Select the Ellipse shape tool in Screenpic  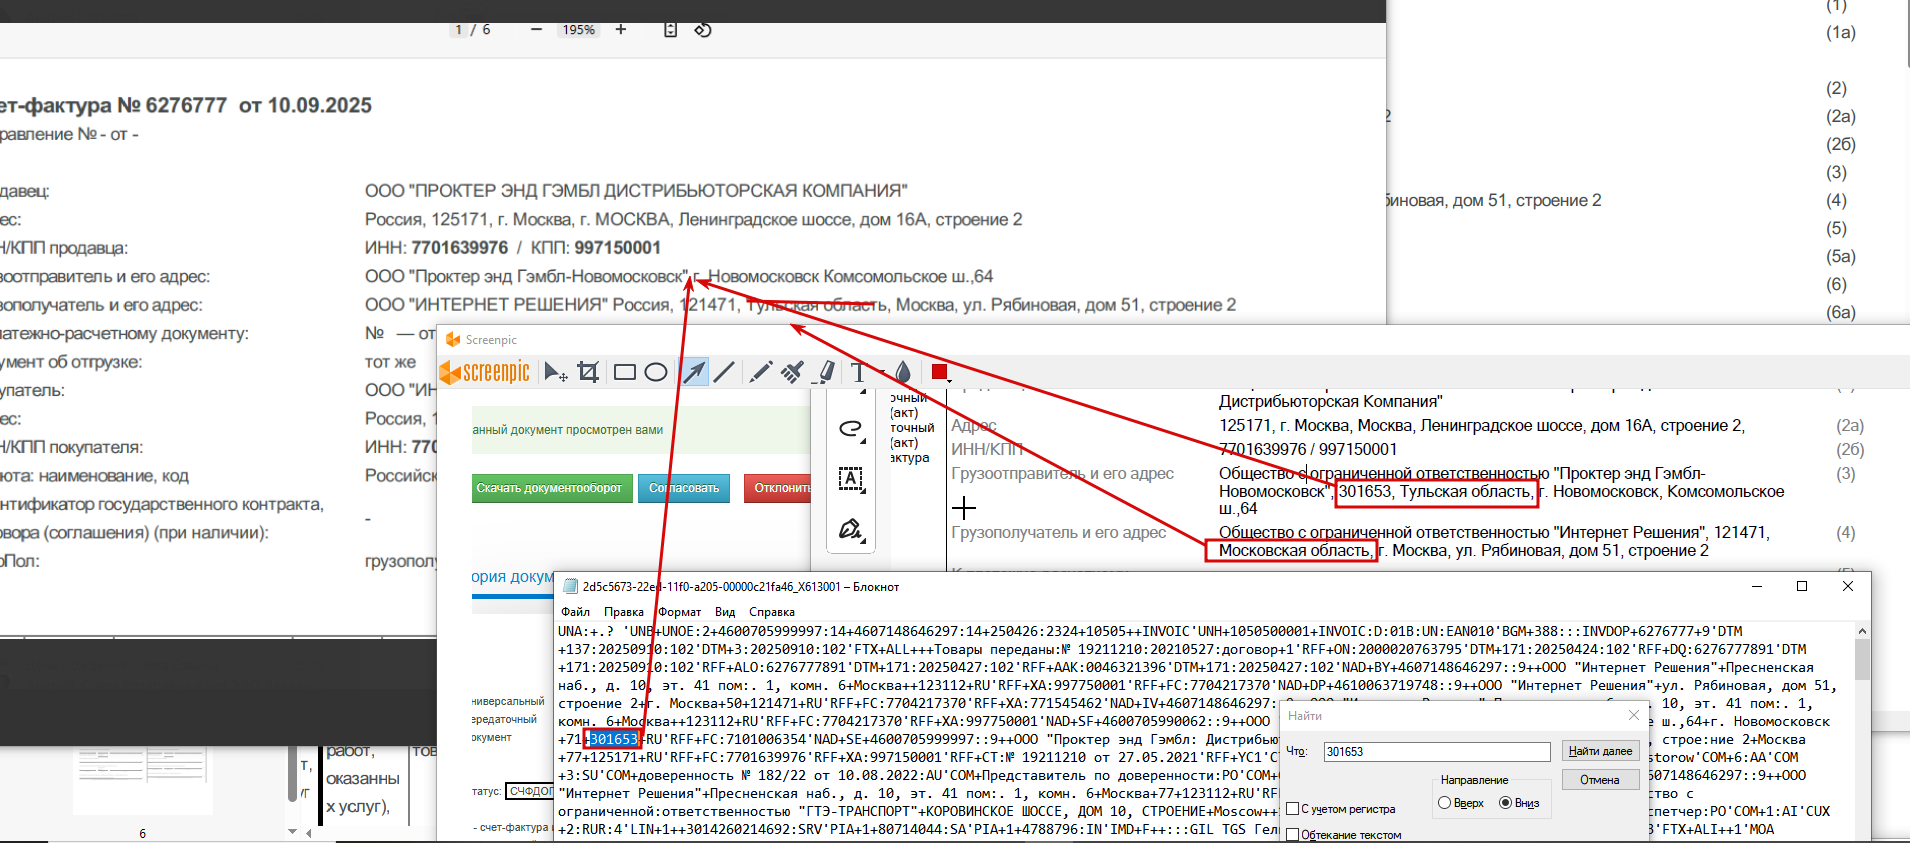pos(656,372)
